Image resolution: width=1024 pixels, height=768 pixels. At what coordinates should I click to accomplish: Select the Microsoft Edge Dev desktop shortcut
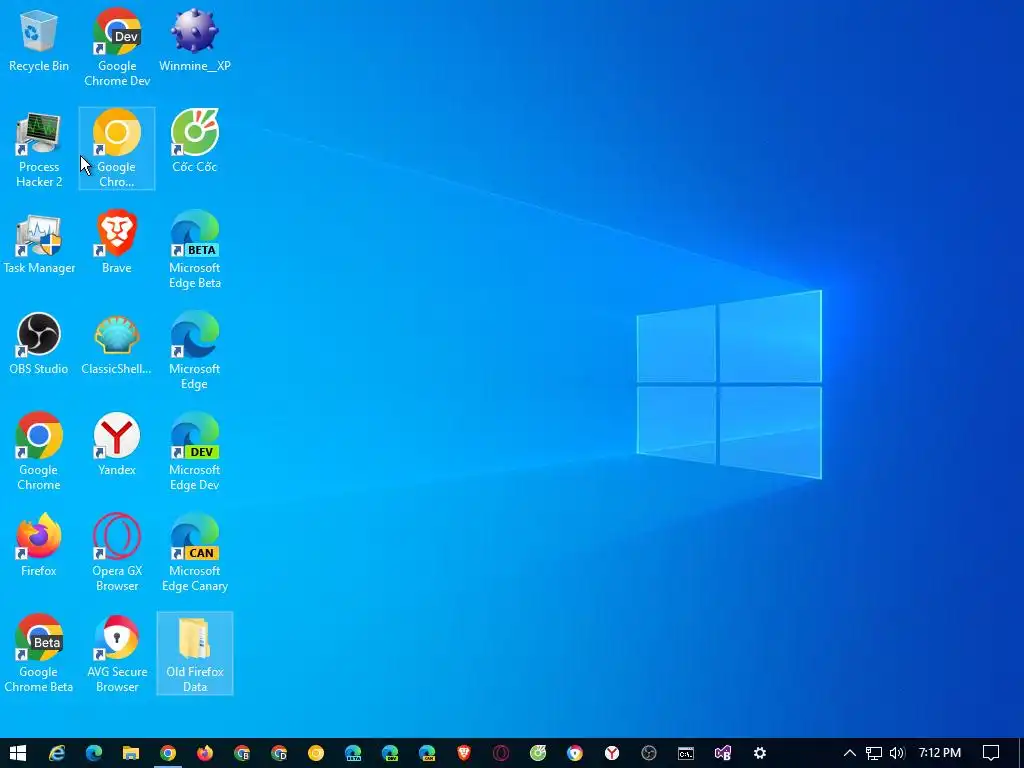(x=195, y=452)
